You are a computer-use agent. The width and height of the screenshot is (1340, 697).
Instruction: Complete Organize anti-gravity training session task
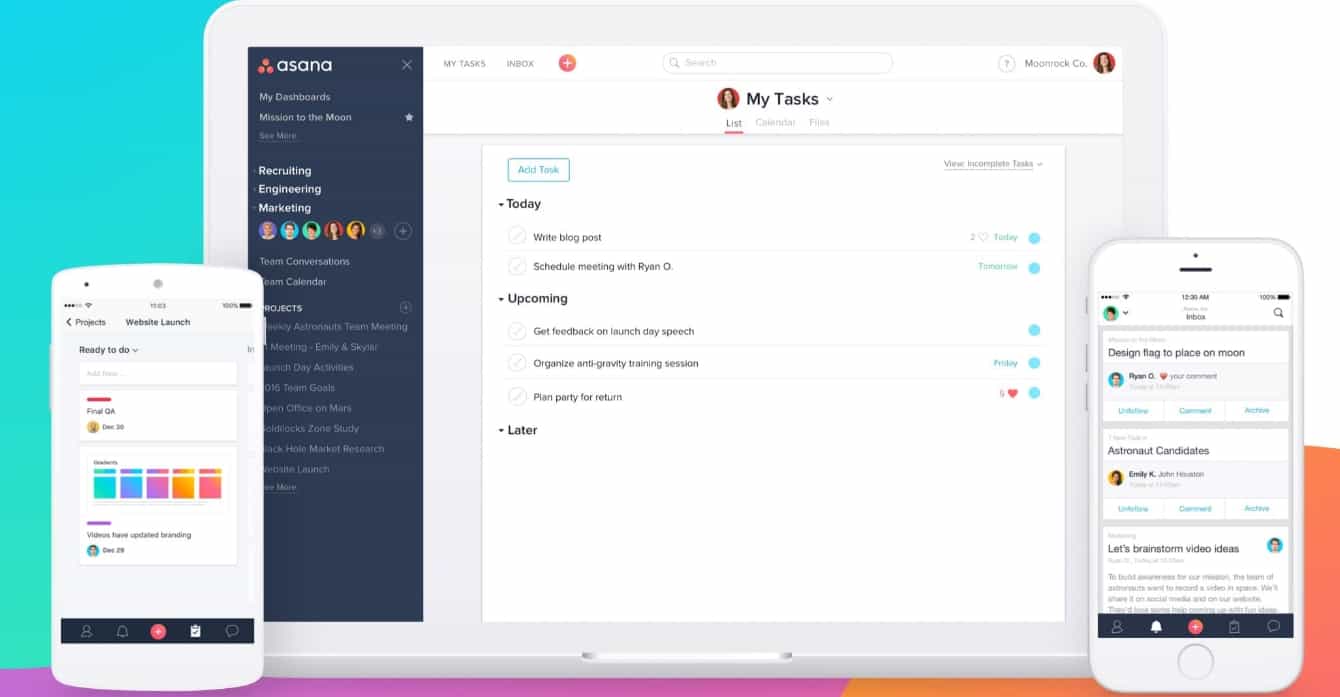(x=517, y=362)
